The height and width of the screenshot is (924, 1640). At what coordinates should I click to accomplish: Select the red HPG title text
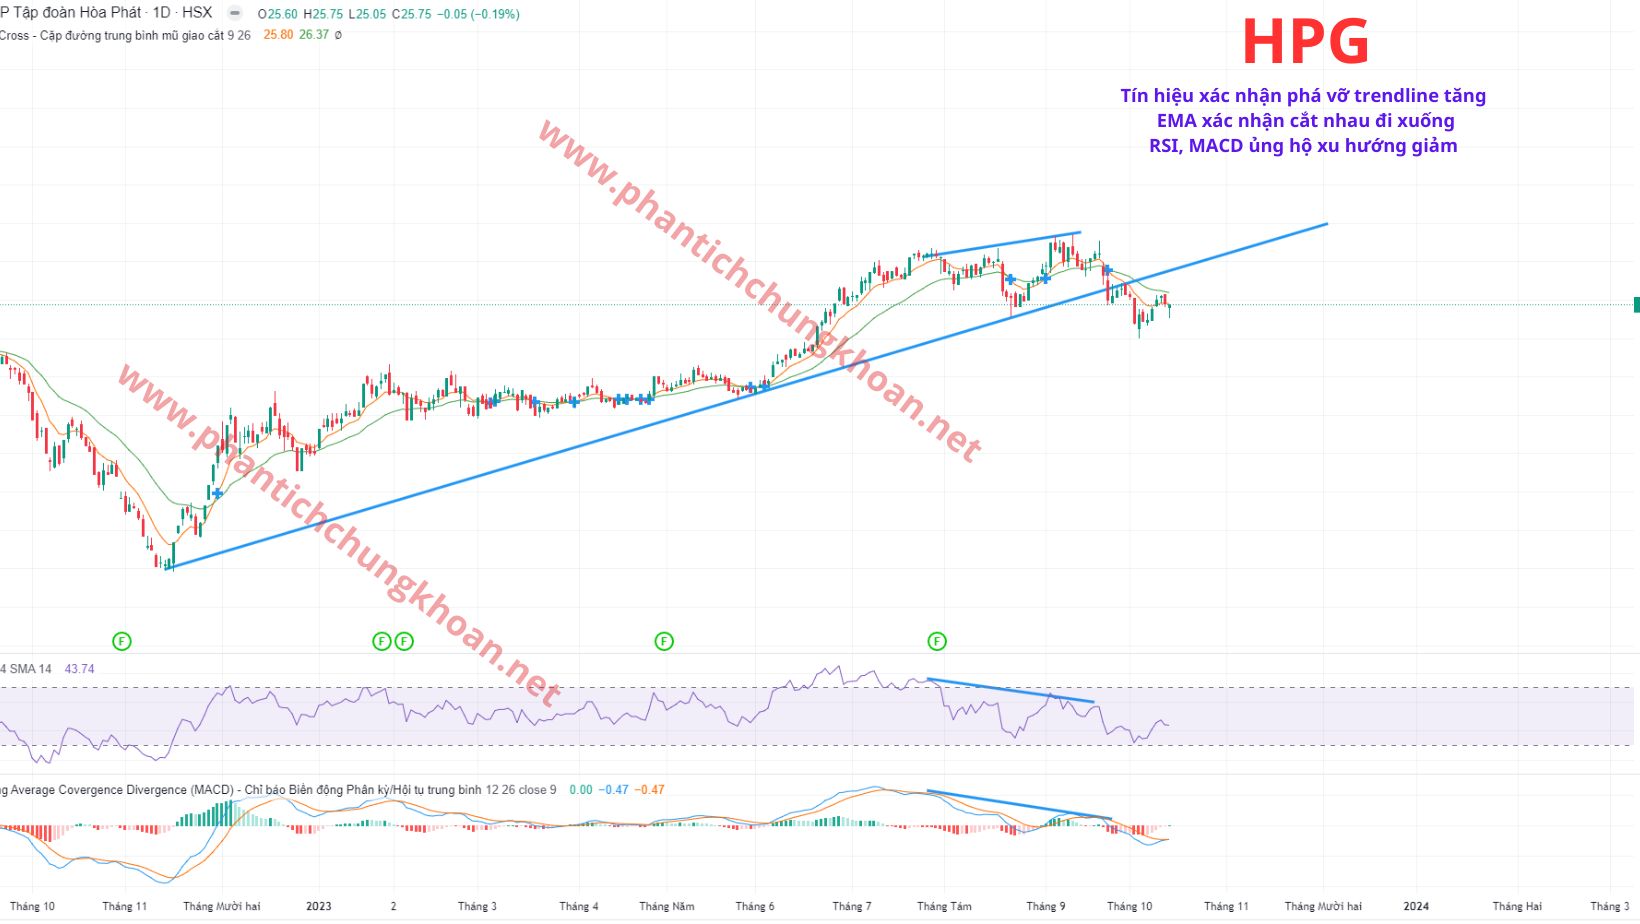(1305, 42)
